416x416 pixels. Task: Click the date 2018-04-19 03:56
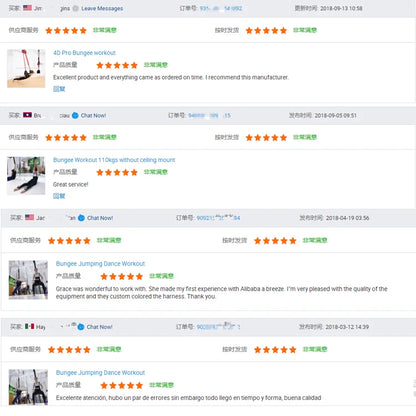[347, 218]
